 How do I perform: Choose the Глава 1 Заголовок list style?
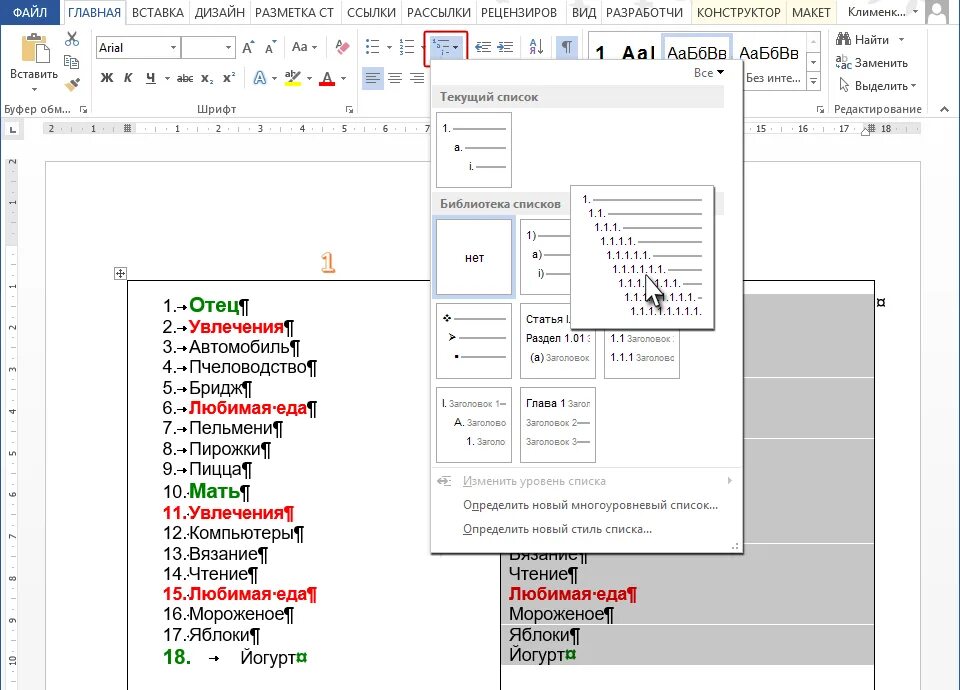point(558,424)
